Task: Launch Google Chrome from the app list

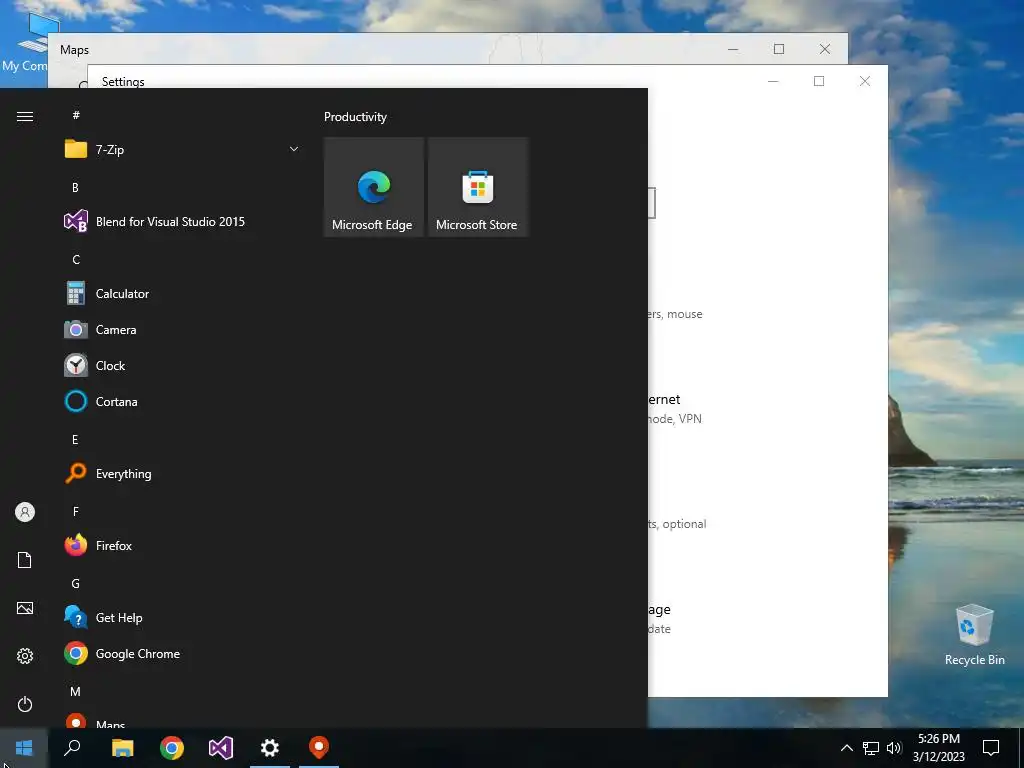Action: point(183,654)
